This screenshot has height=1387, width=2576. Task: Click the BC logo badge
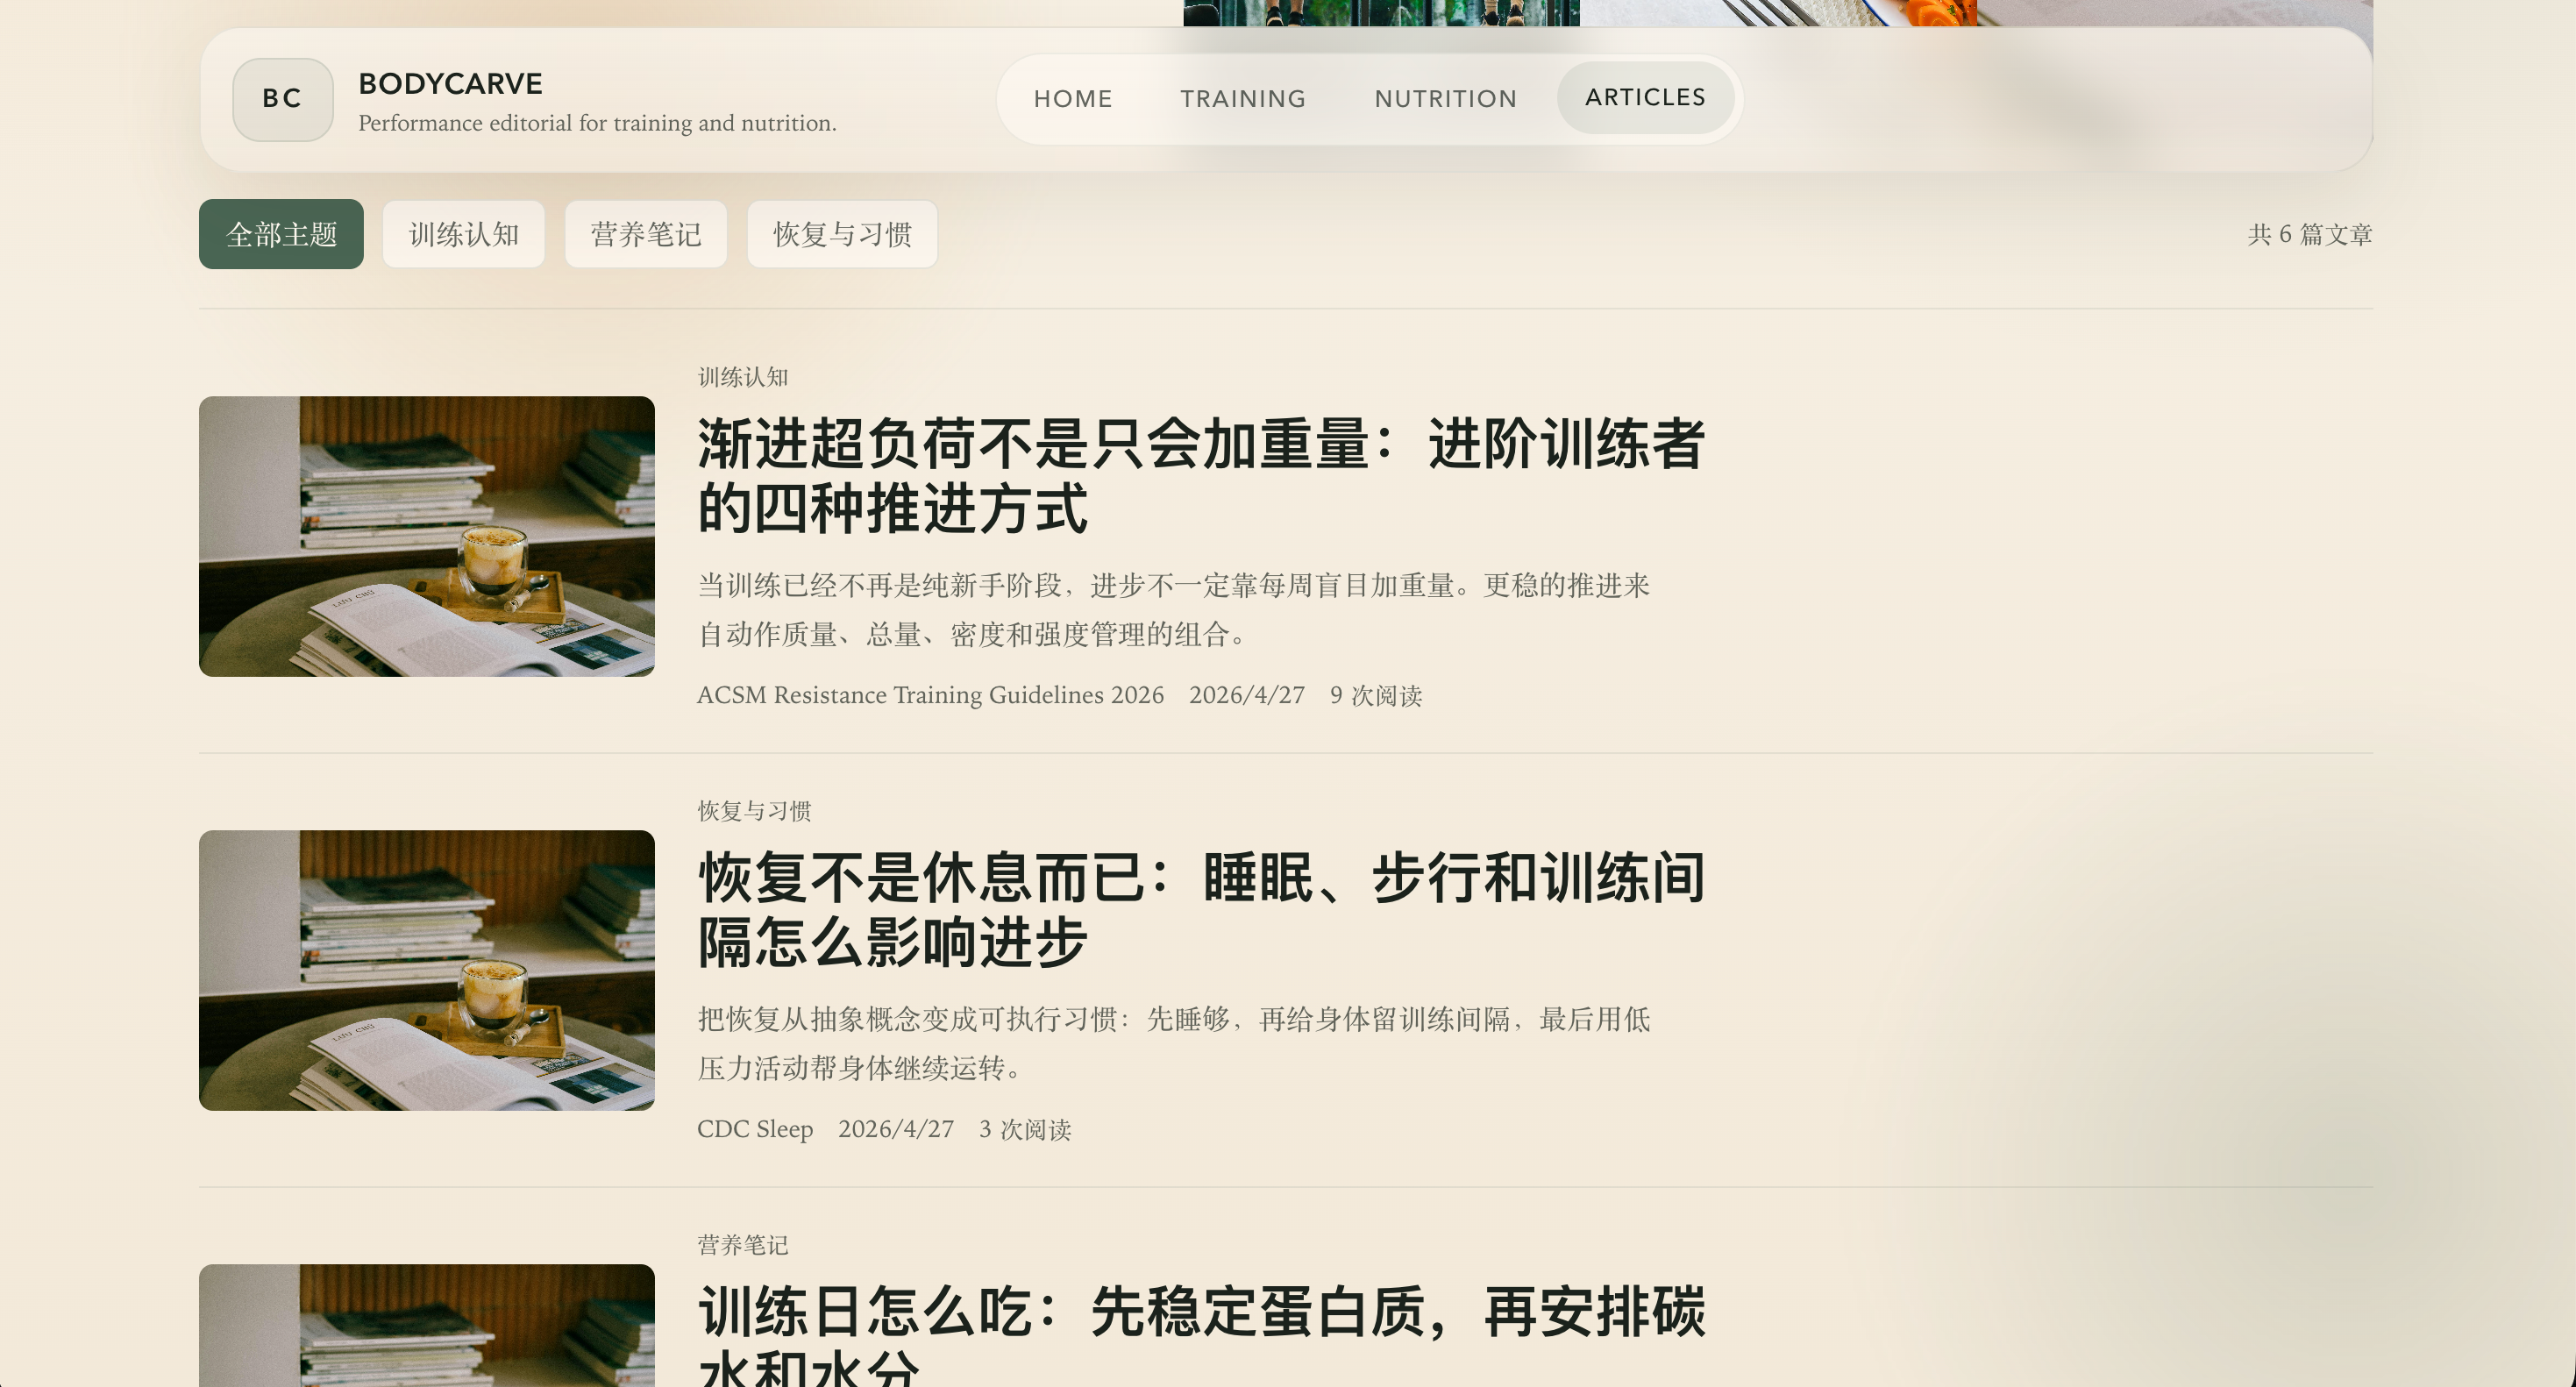coord(283,99)
